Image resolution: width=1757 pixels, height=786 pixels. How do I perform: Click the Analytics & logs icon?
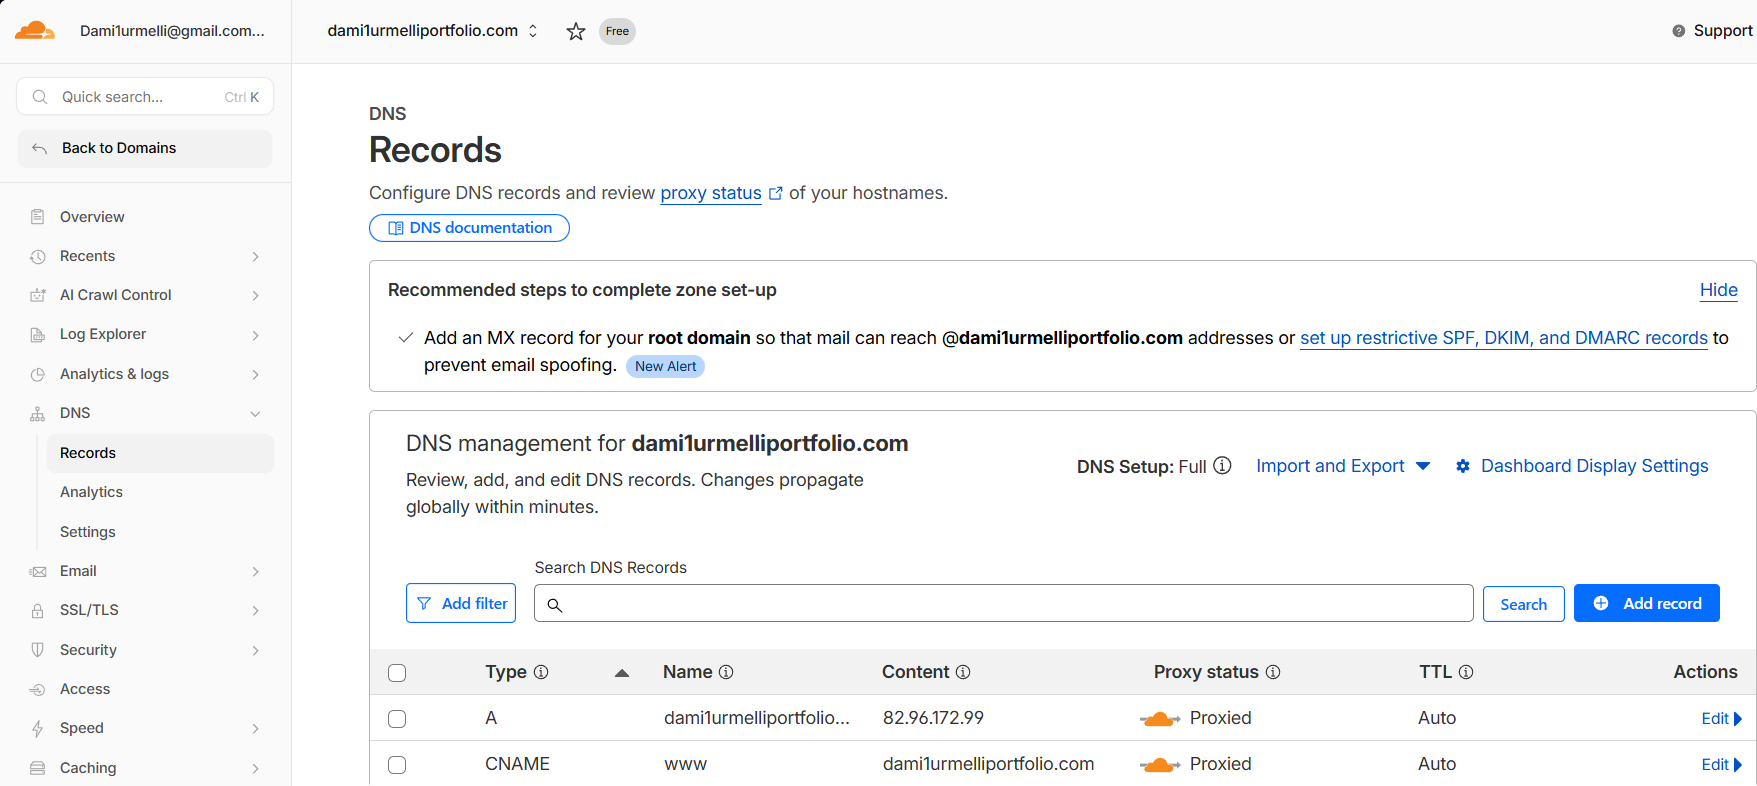[x=38, y=374]
